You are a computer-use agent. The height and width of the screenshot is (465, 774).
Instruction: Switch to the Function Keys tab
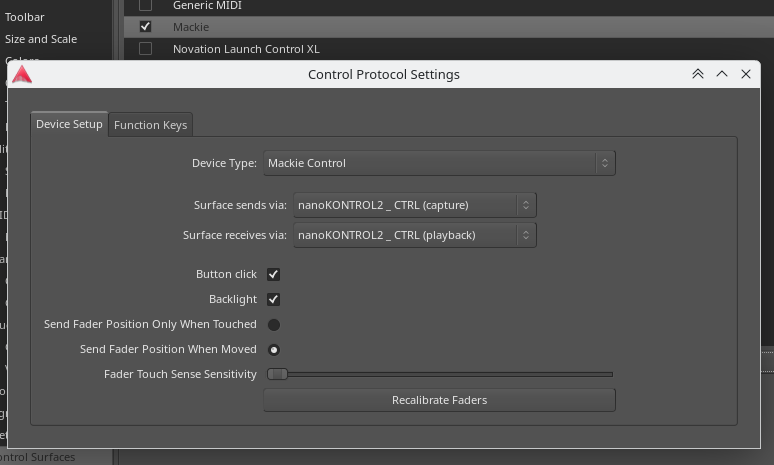(x=150, y=125)
